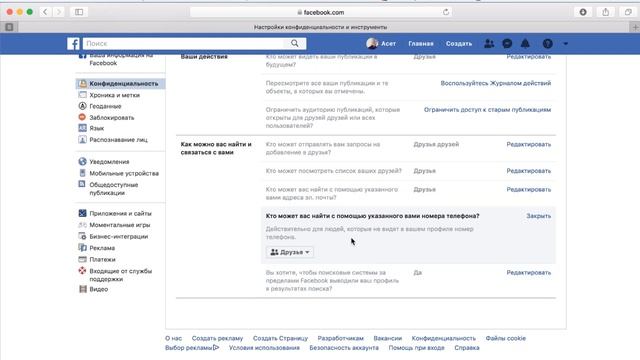640x360 pixels.
Task: Open Разработчикам footer link
Action: (x=341, y=338)
